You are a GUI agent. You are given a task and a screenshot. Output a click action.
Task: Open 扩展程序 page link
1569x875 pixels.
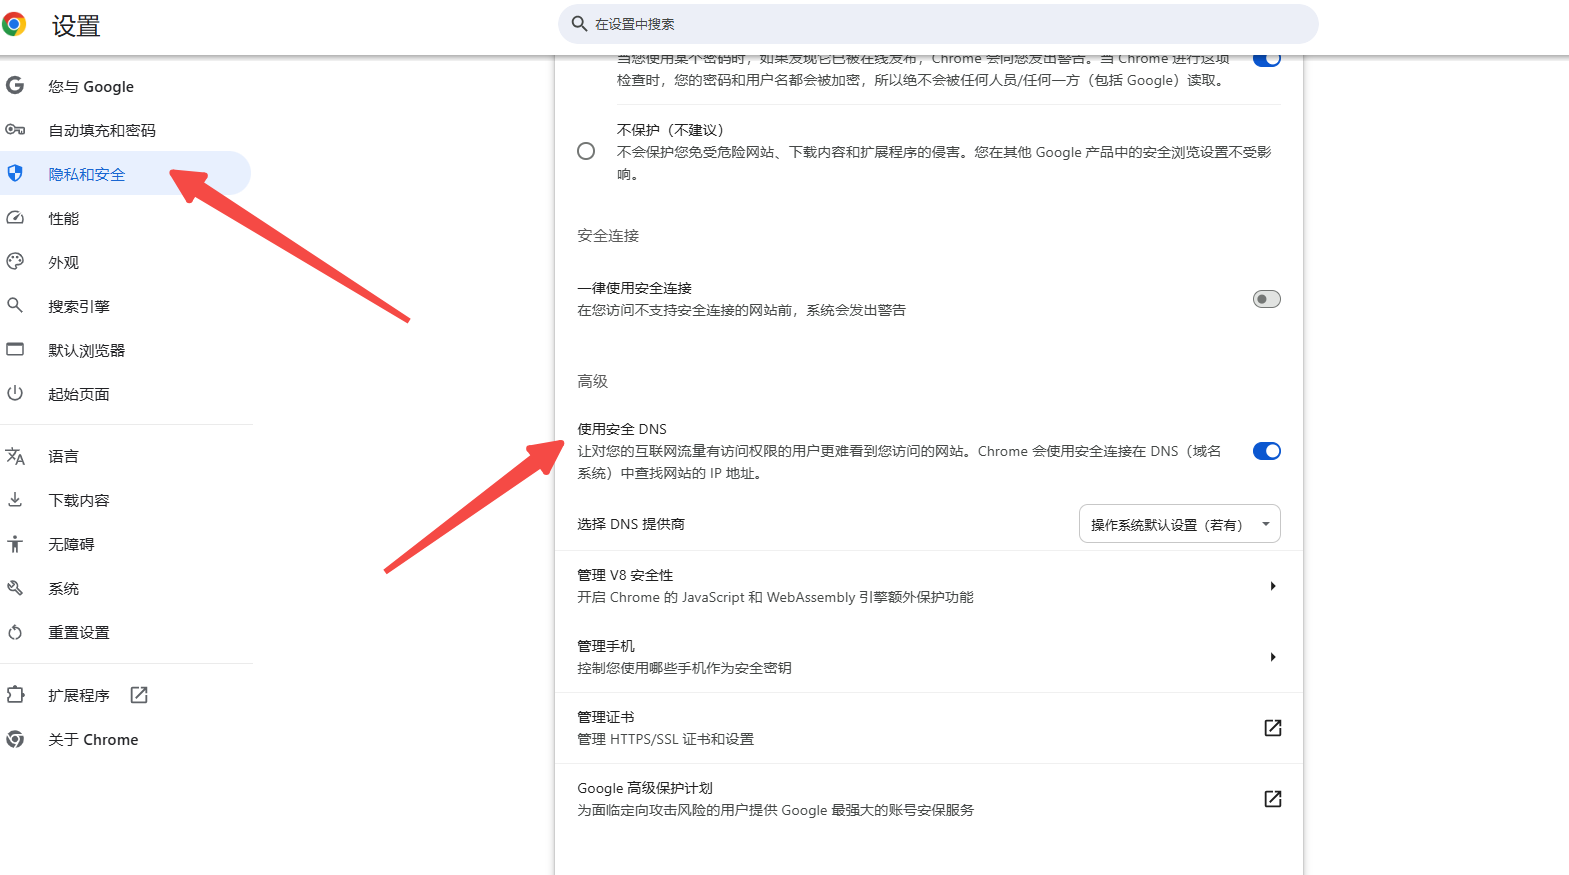[x=125, y=695]
